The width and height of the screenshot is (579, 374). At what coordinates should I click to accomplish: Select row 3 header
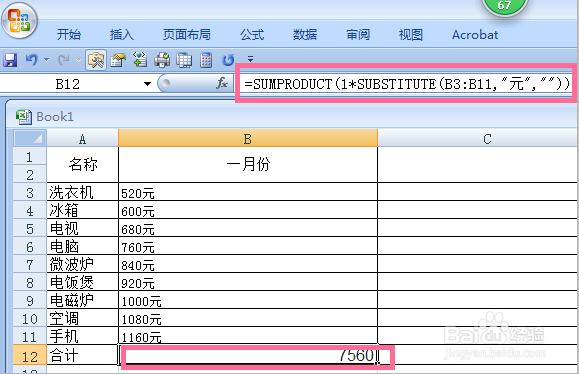click(x=30, y=192)
